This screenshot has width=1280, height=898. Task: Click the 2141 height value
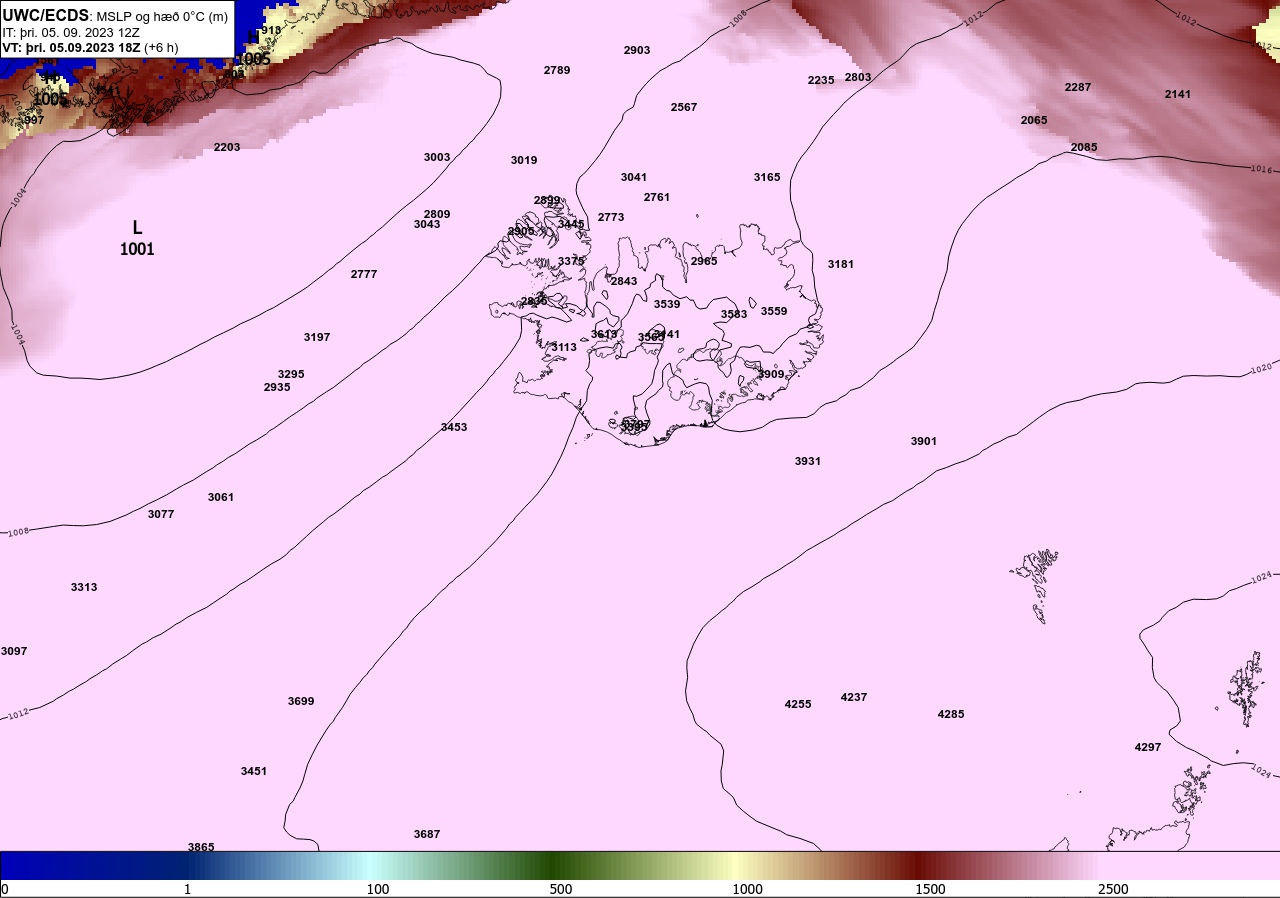click(x=1178, y=94)
